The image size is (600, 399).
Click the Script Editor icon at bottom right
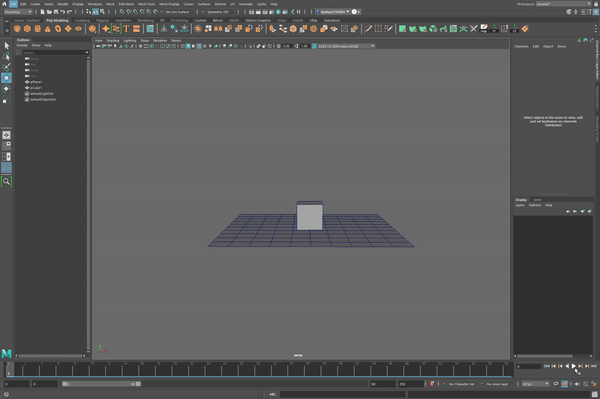(594, 394)
